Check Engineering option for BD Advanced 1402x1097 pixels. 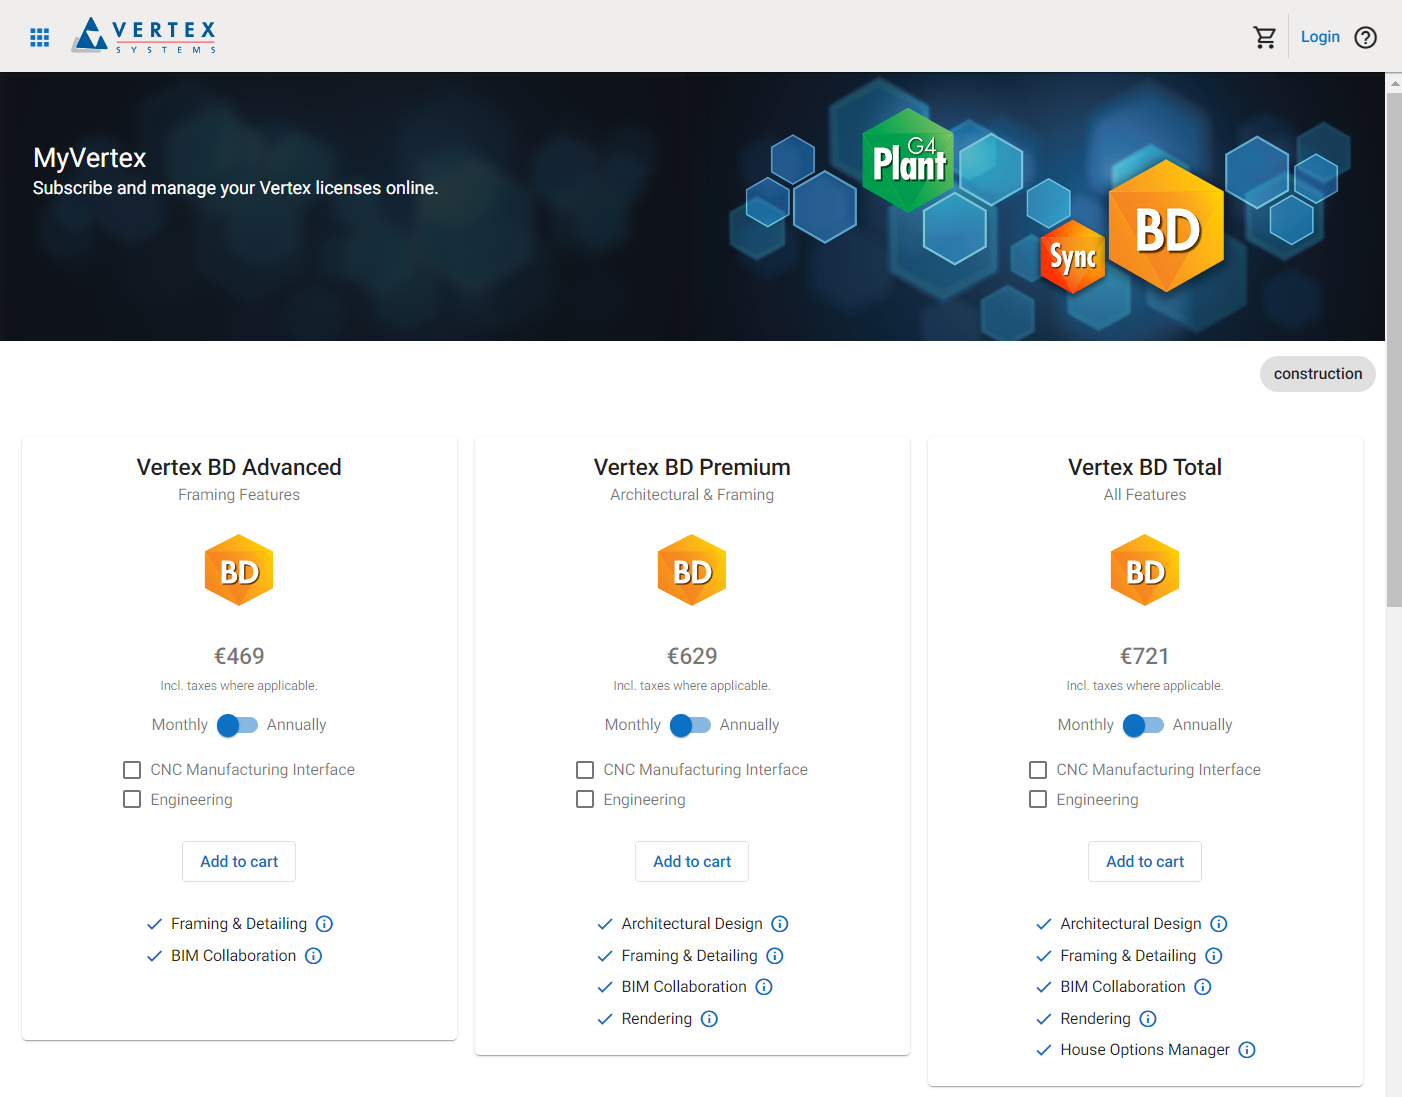pos(132,800)
